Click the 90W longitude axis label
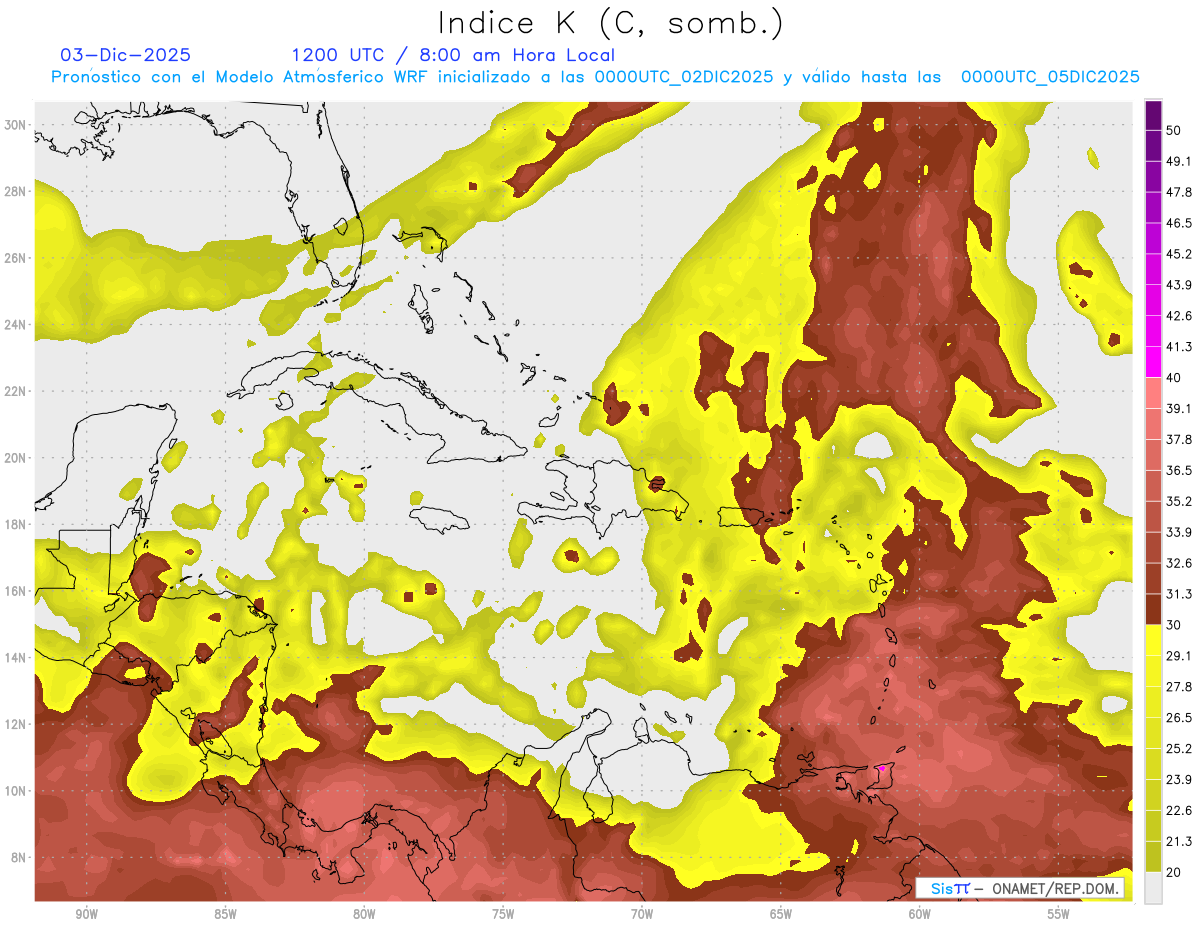 86,914
